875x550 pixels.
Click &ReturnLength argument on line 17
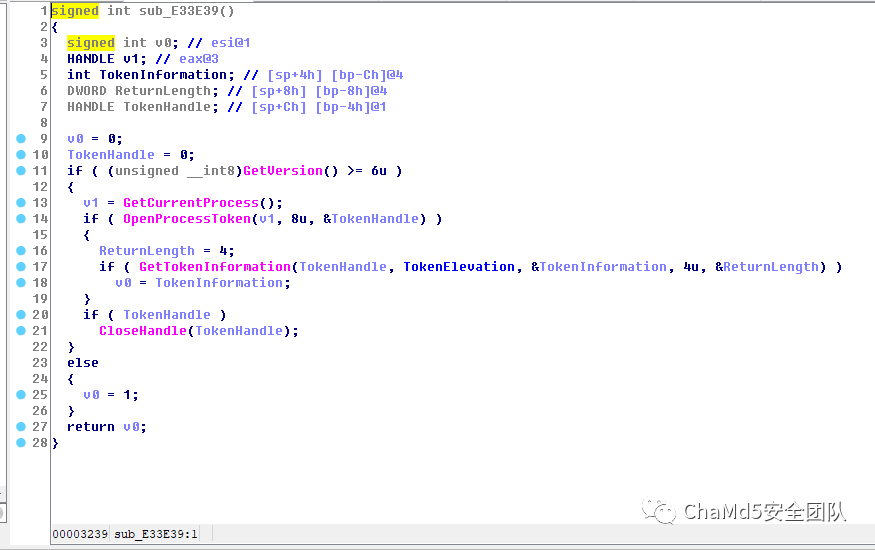point(767,267)
